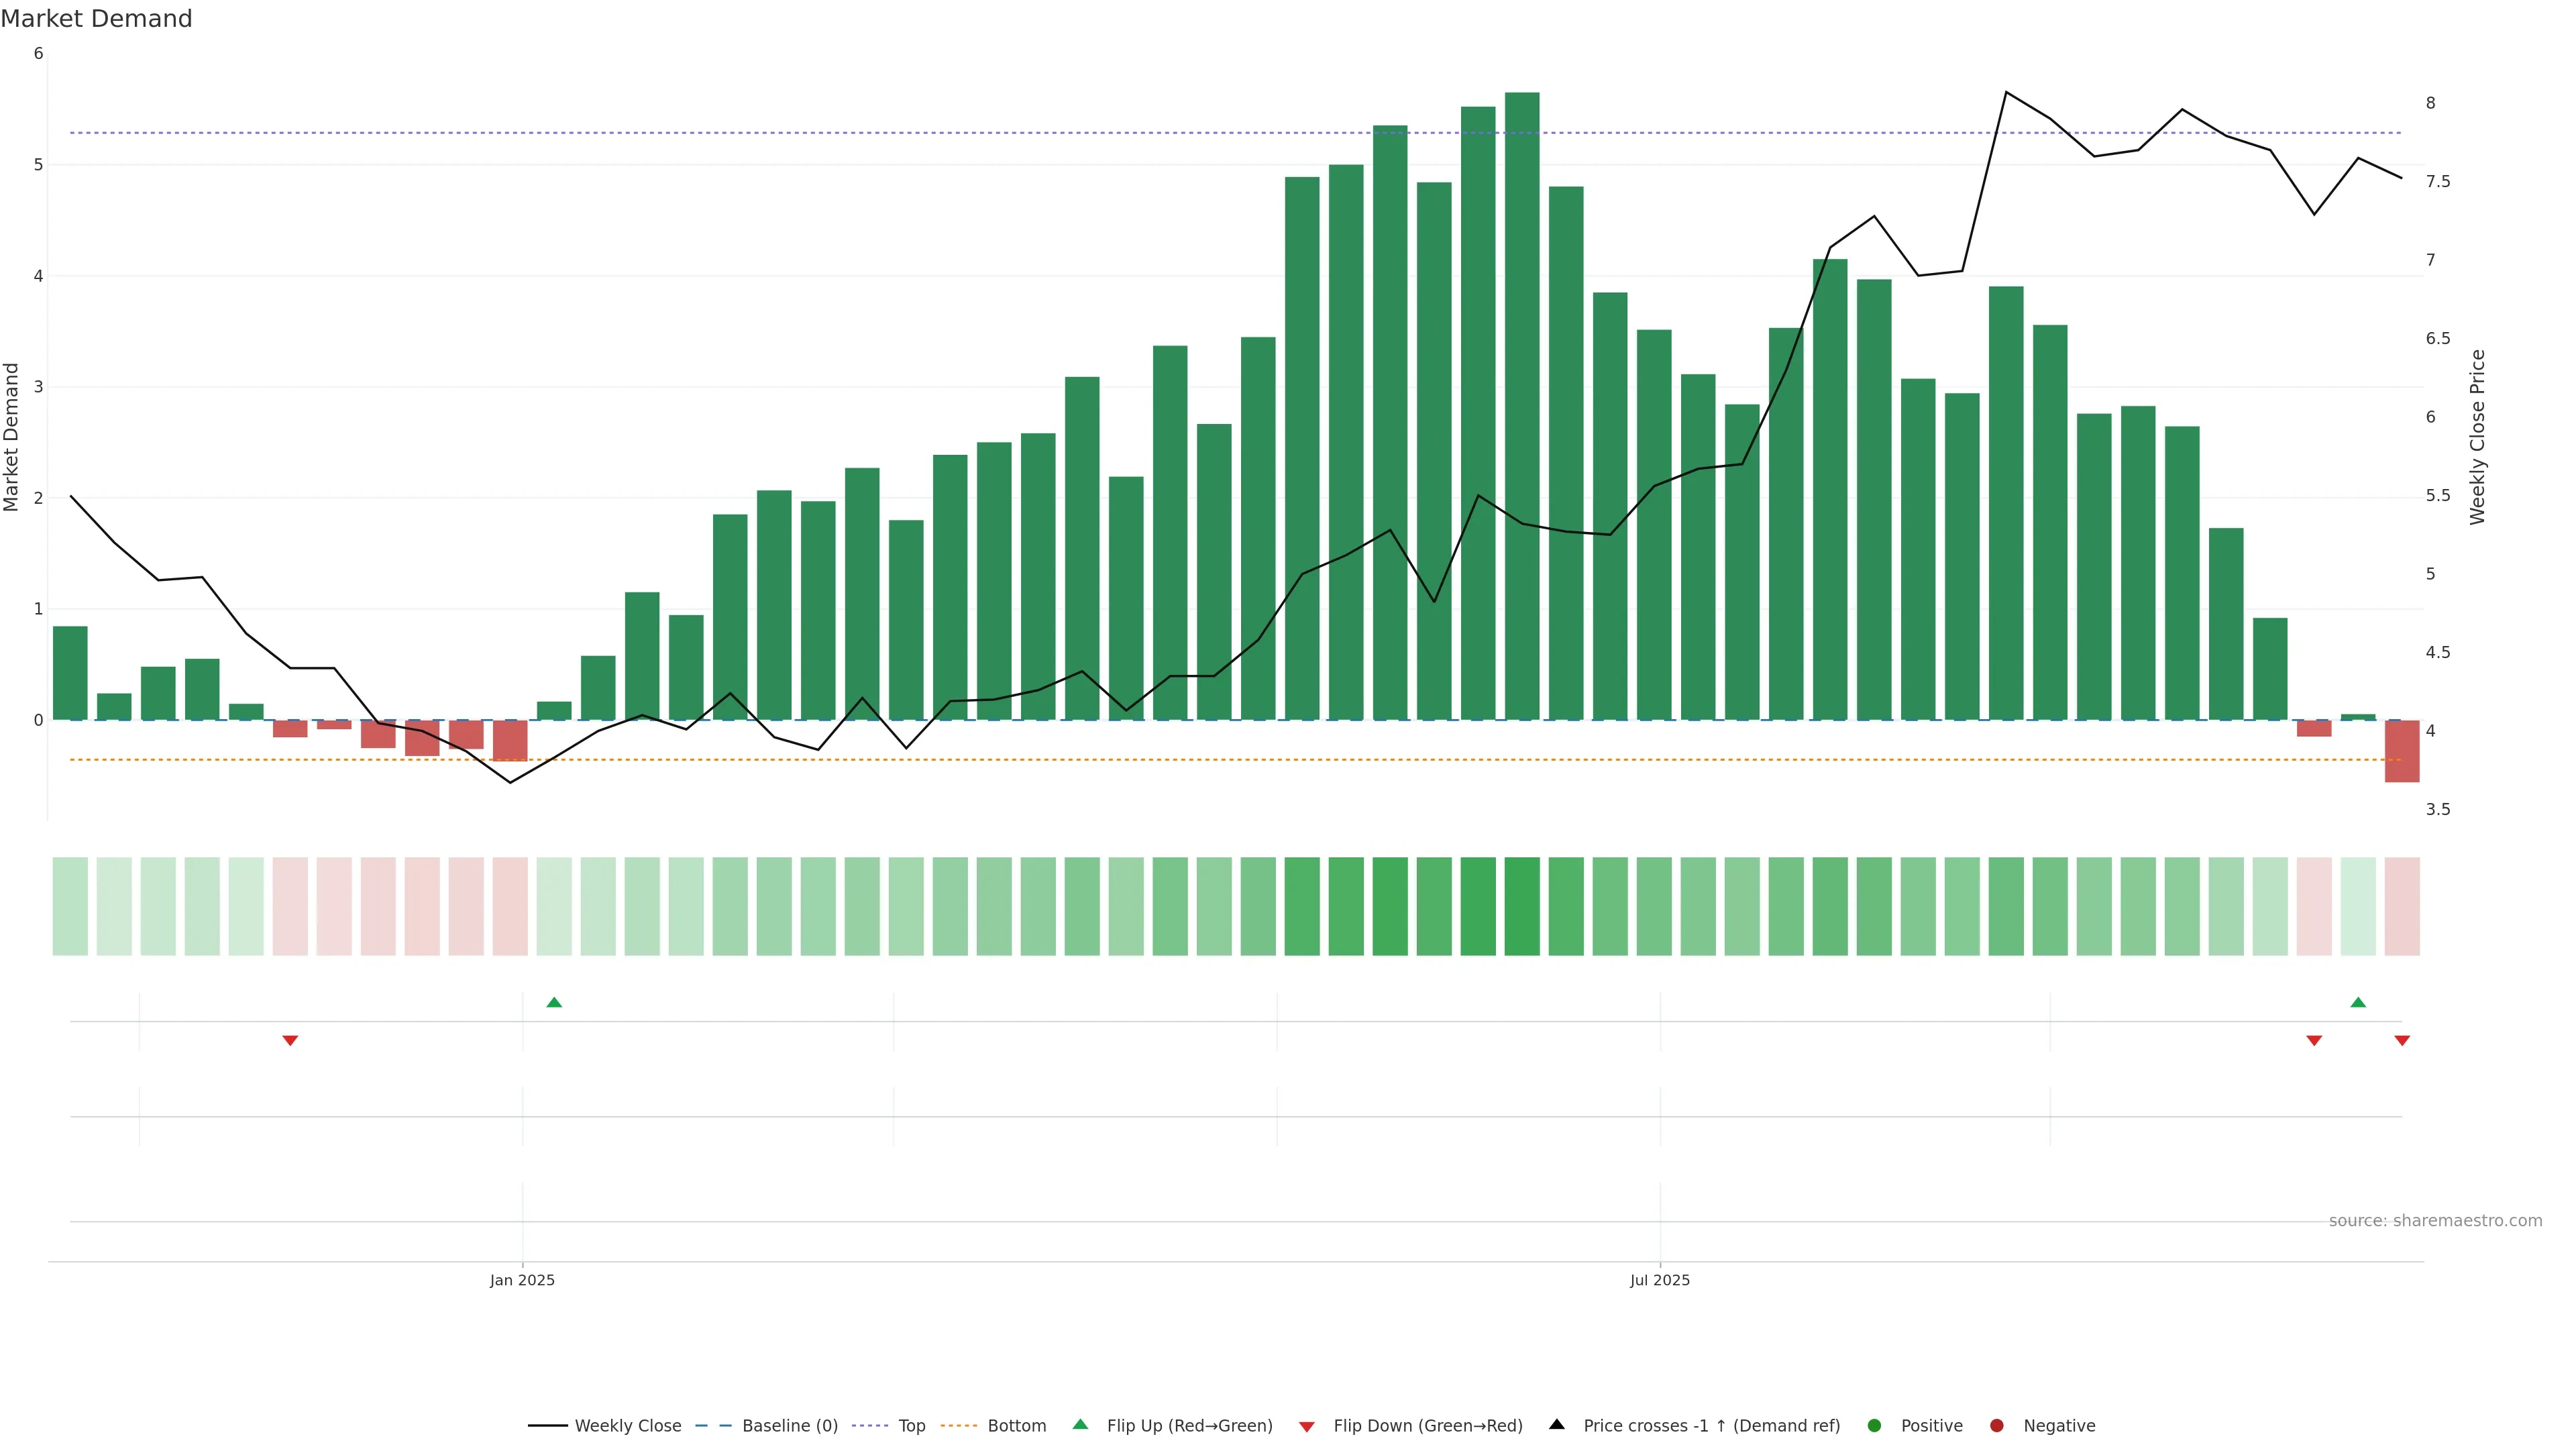Click the Jul 2025 axis label

pyautogui.click(x=1660, y=1280)
